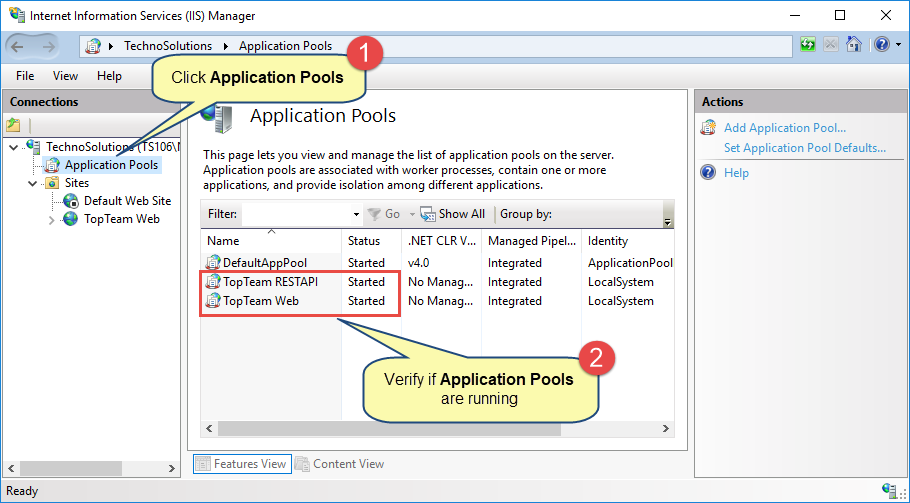
Task: Click the Default Web Site globe icon
Action: [71, 201]
